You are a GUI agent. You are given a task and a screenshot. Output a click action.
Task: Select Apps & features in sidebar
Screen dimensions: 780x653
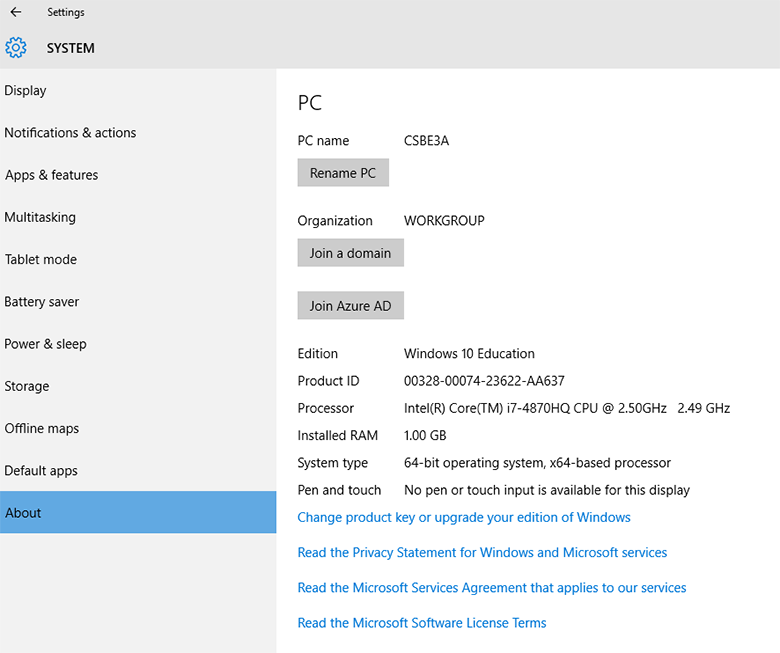[138, 175]
